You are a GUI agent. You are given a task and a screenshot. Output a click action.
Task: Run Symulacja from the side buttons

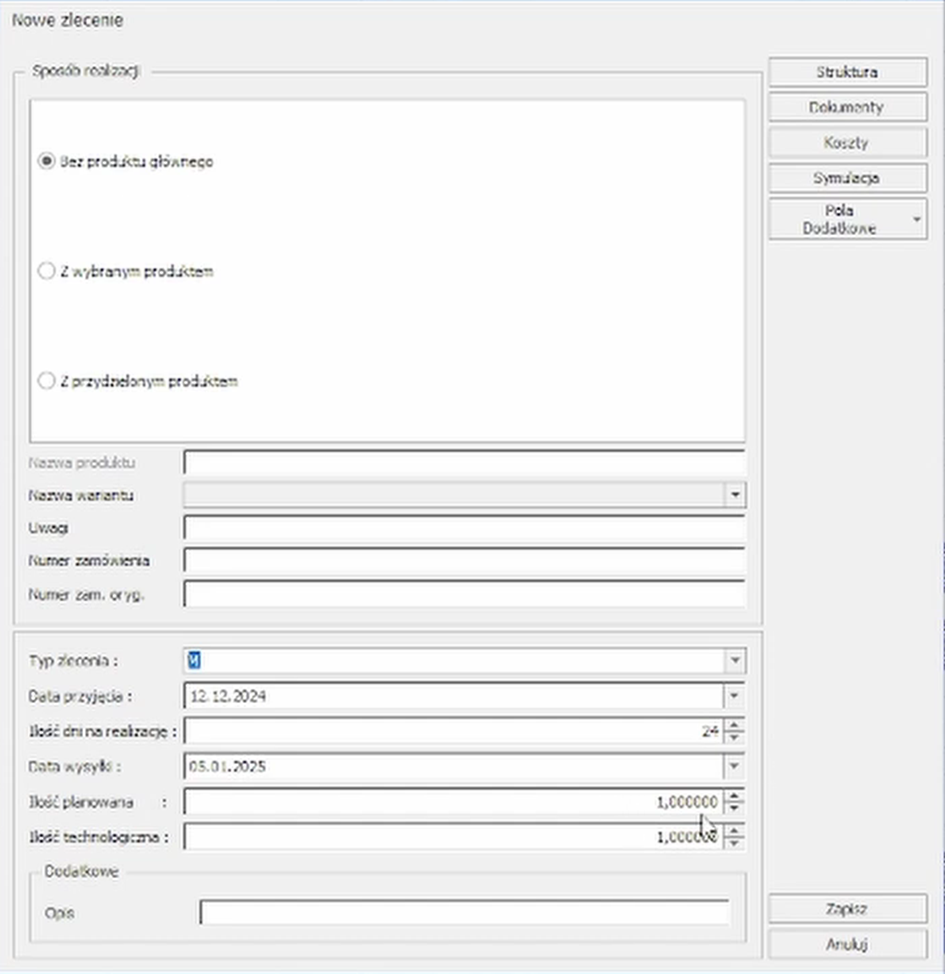(847, 177)
